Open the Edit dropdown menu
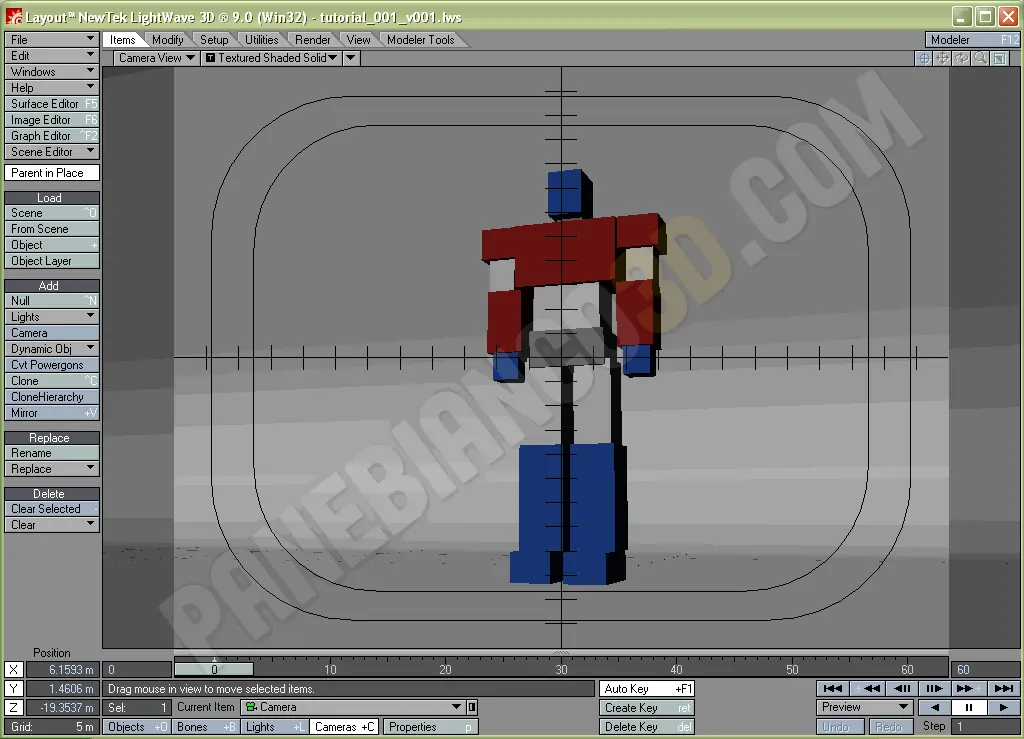Viewport: 1024px width, 739px height. click(x=52, y=56)
